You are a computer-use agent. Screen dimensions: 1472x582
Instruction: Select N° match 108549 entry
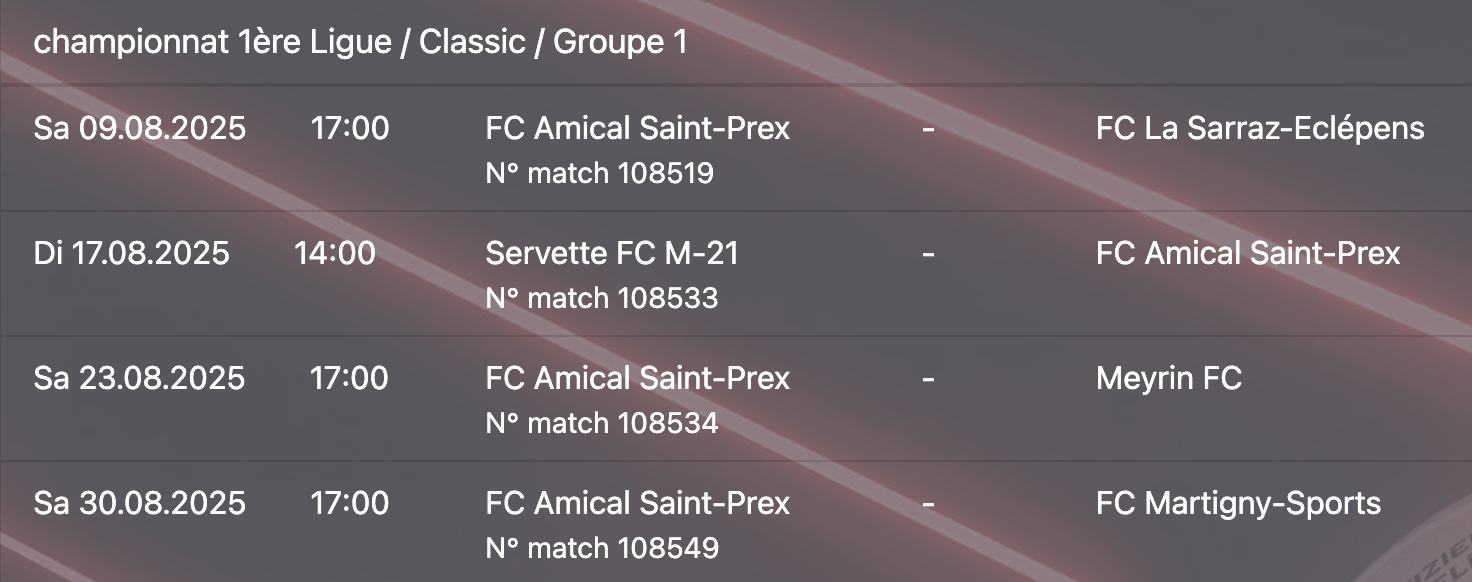(x=602, y=548)
